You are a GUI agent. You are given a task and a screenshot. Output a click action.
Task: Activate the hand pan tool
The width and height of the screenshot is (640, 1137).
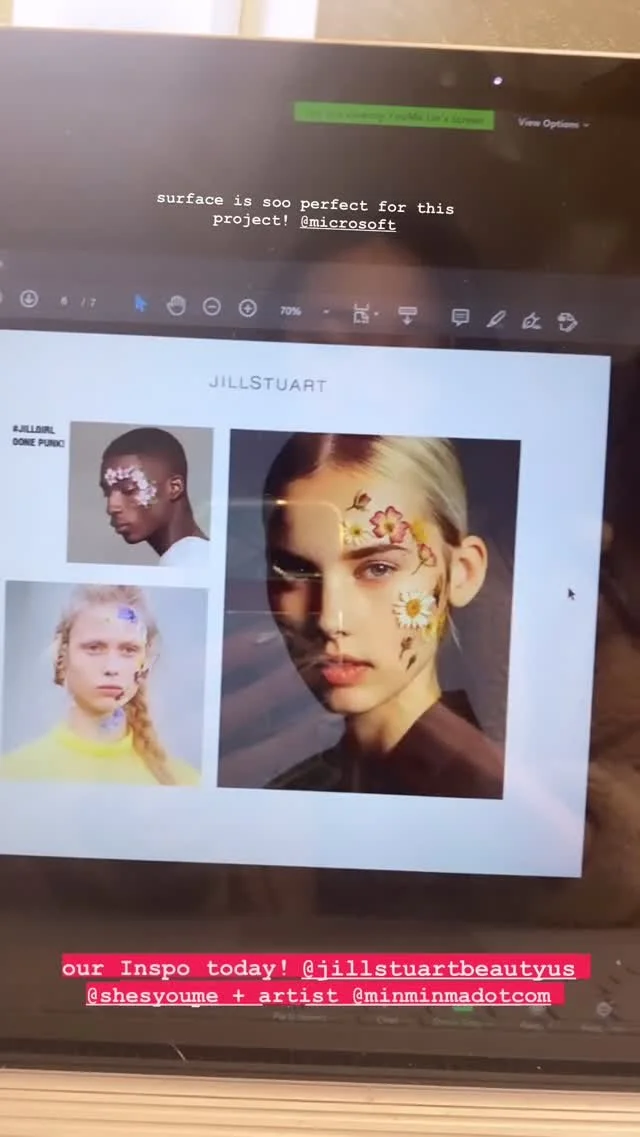click(x=176, y=305)
